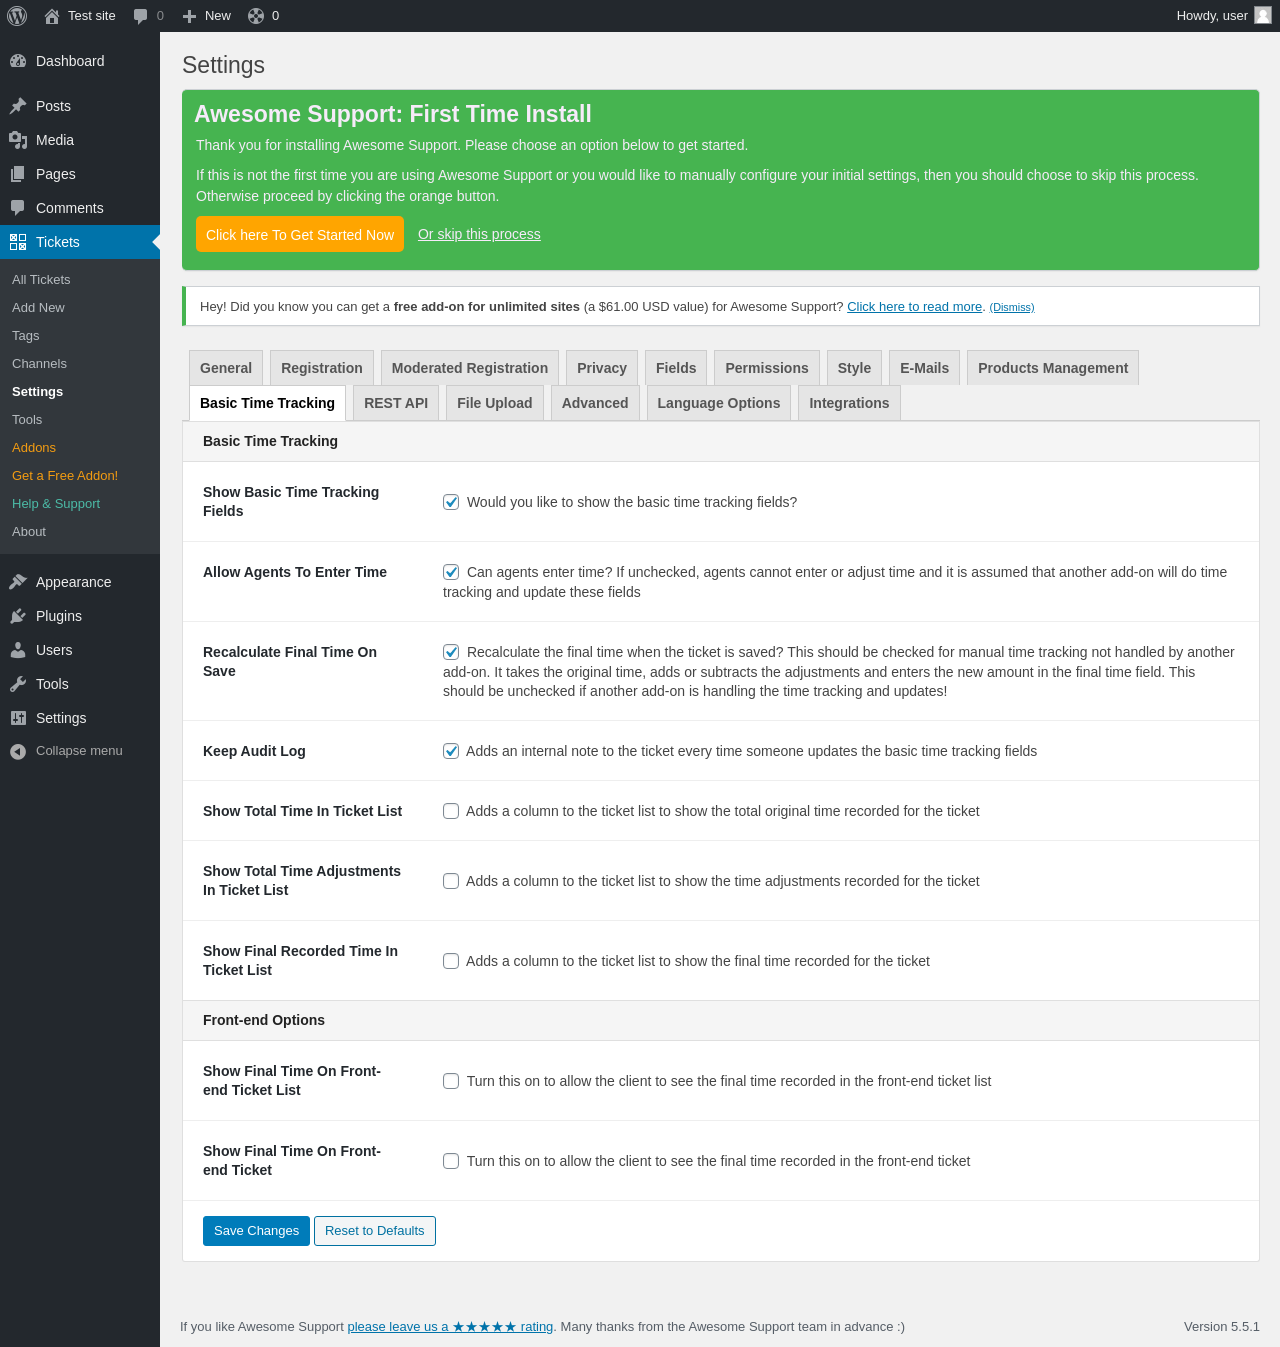Click the Awesome Support lifebuoy icon in admin bar
Image resolution: width=1280 pixels, height=1347 pixels.
tap(256, 16)
